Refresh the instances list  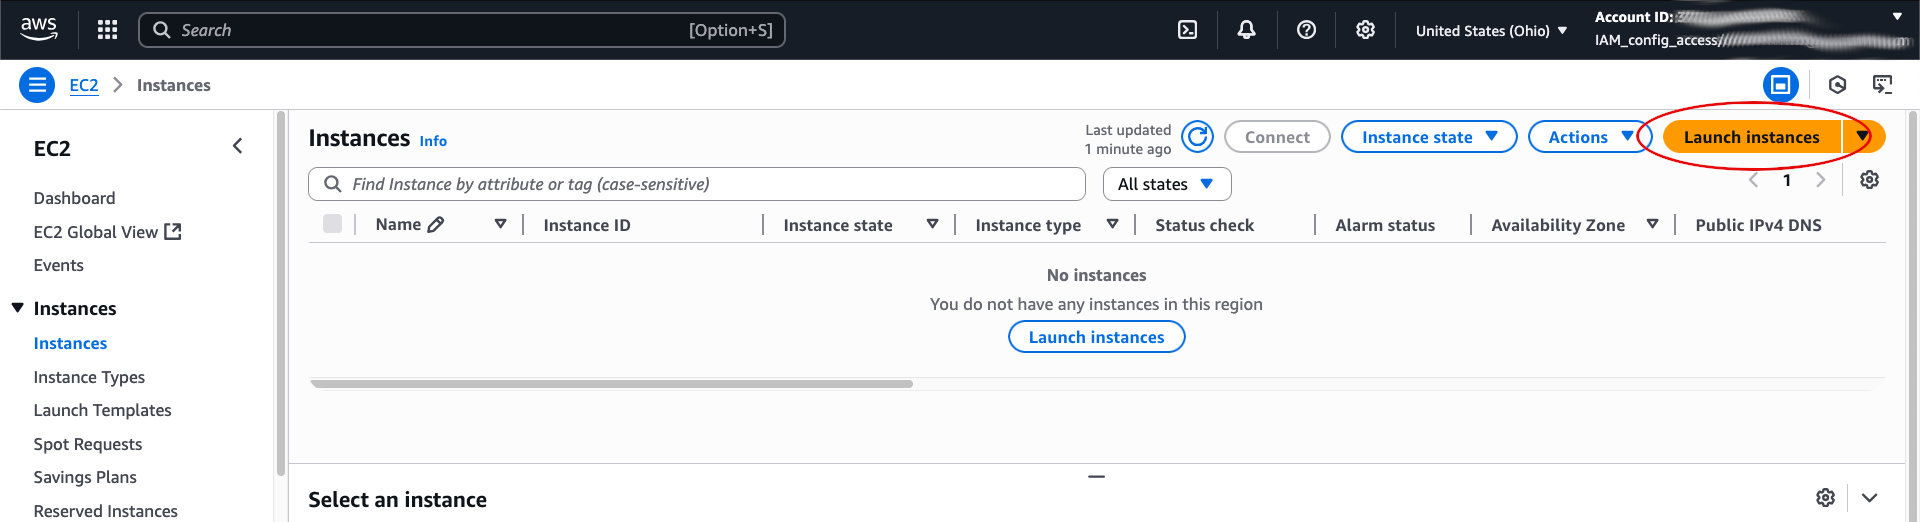tap(1197, 137)
